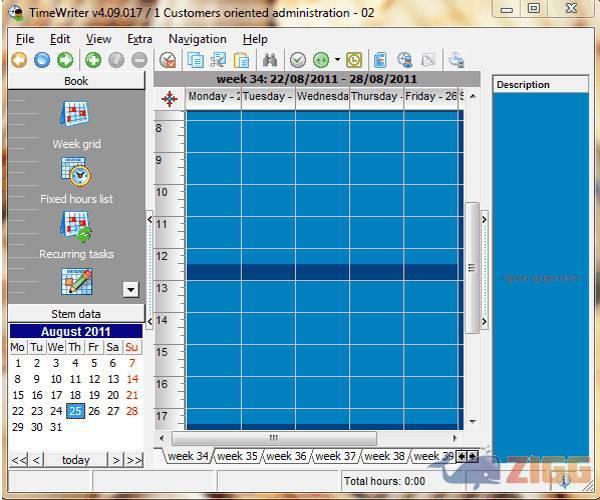The width and height of the screenshot is (600, 500).
Task: Click the Stem data section header
Action: point(76,314)
